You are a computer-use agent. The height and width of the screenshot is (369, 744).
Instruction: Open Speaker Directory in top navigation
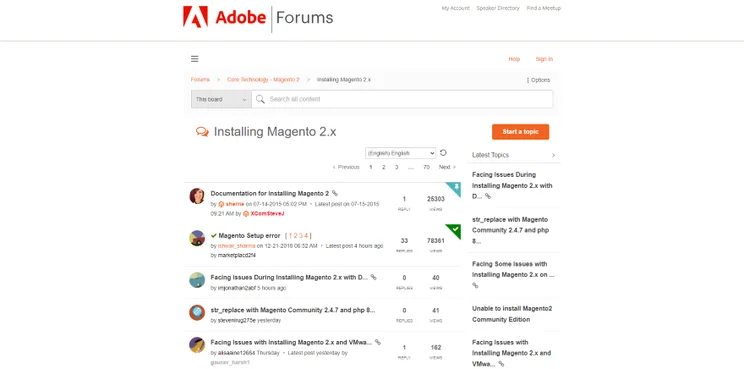(498, 8)
